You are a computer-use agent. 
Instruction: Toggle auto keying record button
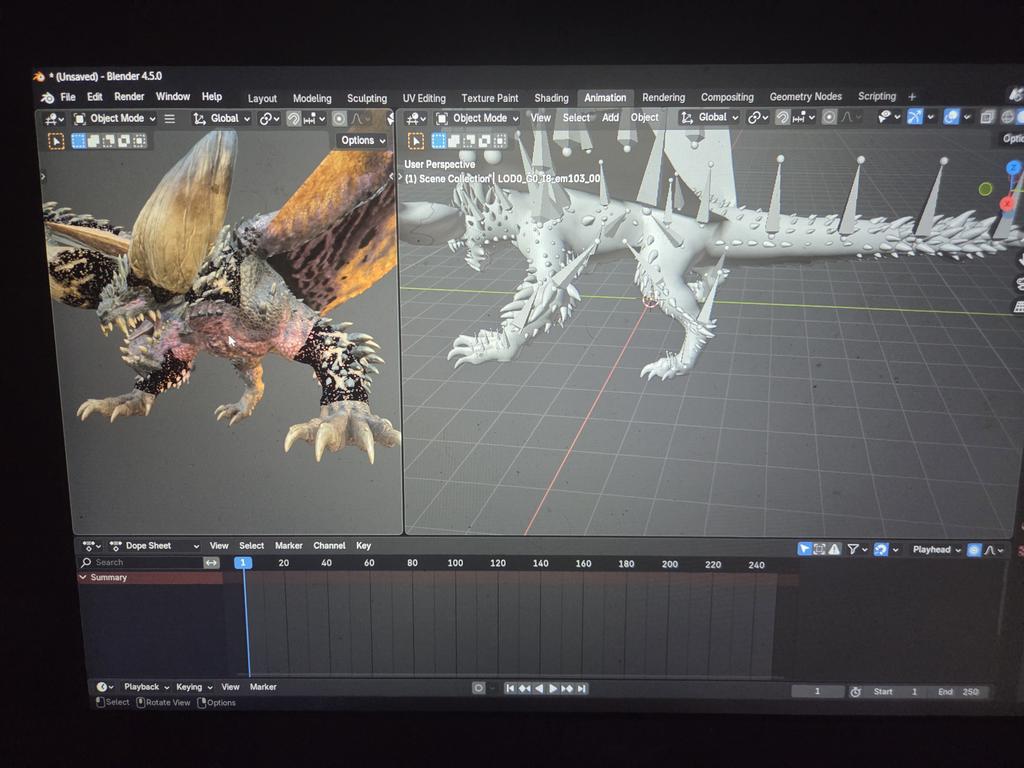pyautogui.click(x=479, y=688)
